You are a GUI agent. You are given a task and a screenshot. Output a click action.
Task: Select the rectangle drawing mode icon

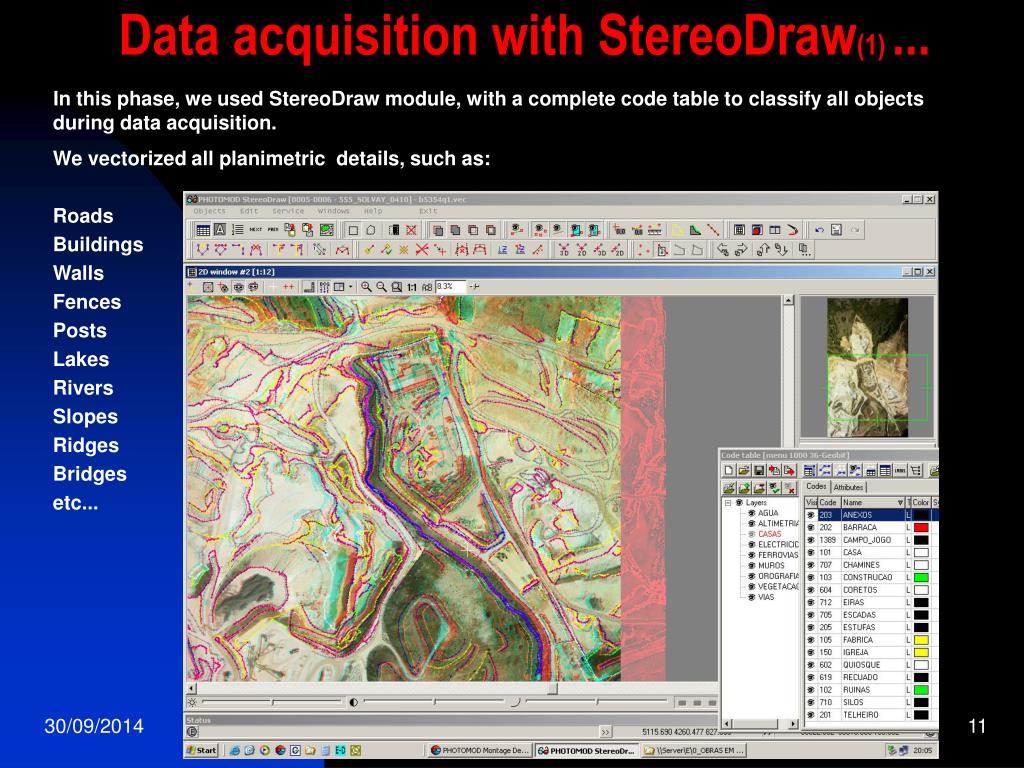pos(353,230)
